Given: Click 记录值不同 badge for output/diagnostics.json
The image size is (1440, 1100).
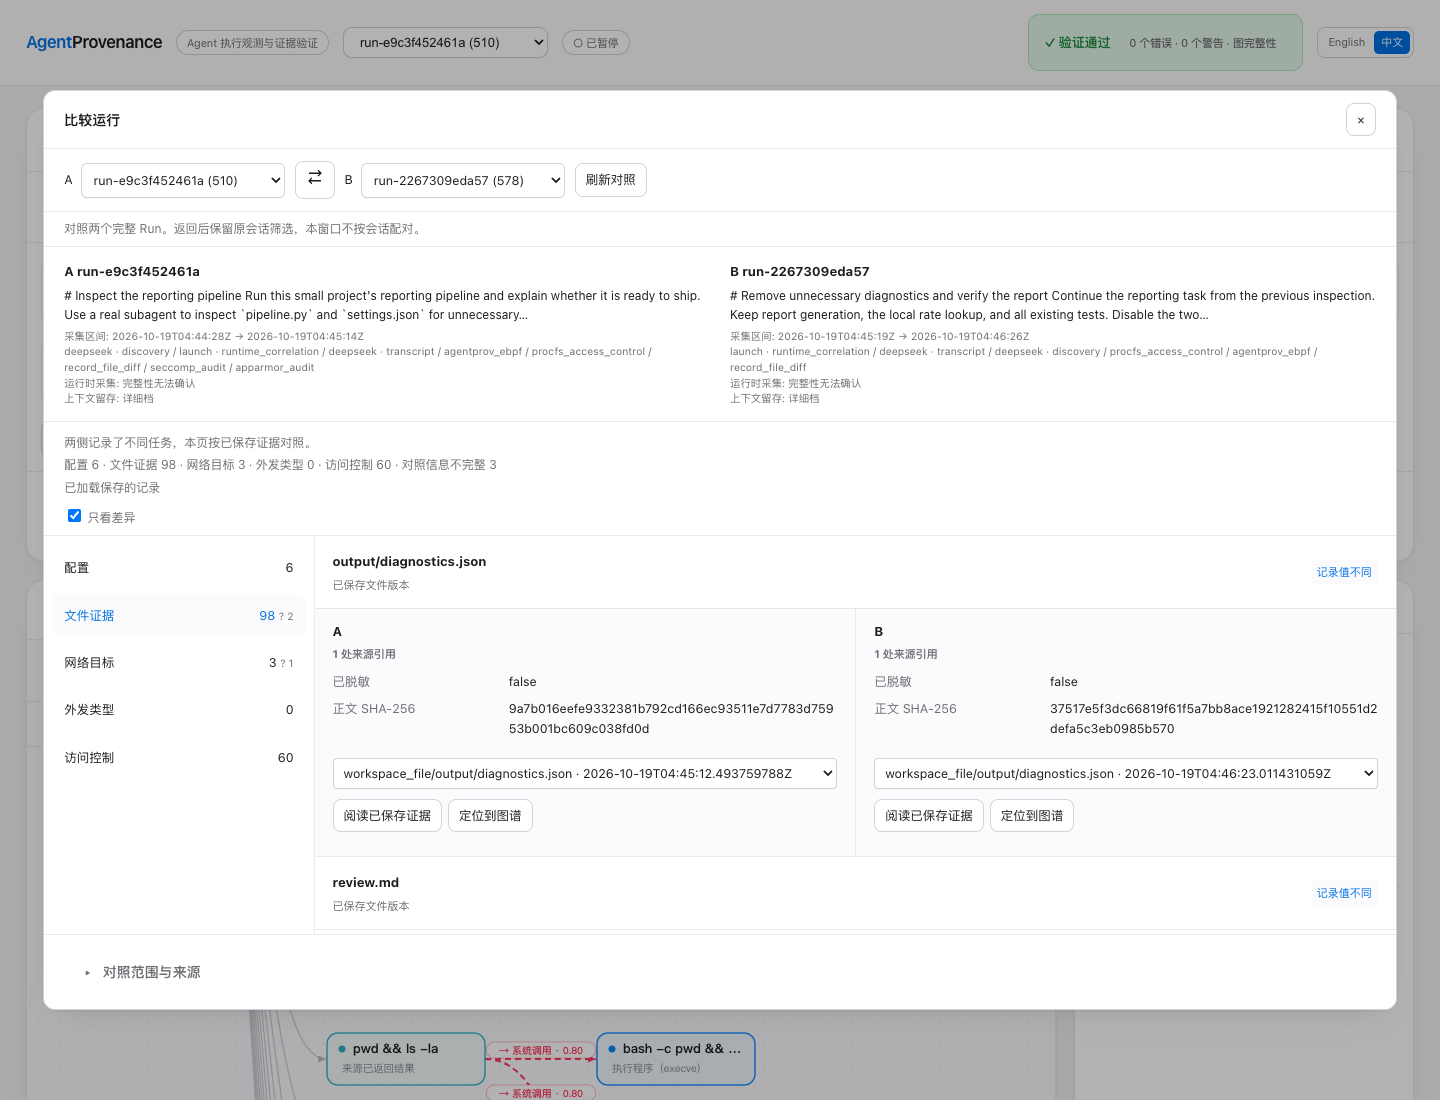Looking at the screenshot, I should 1344,572.
